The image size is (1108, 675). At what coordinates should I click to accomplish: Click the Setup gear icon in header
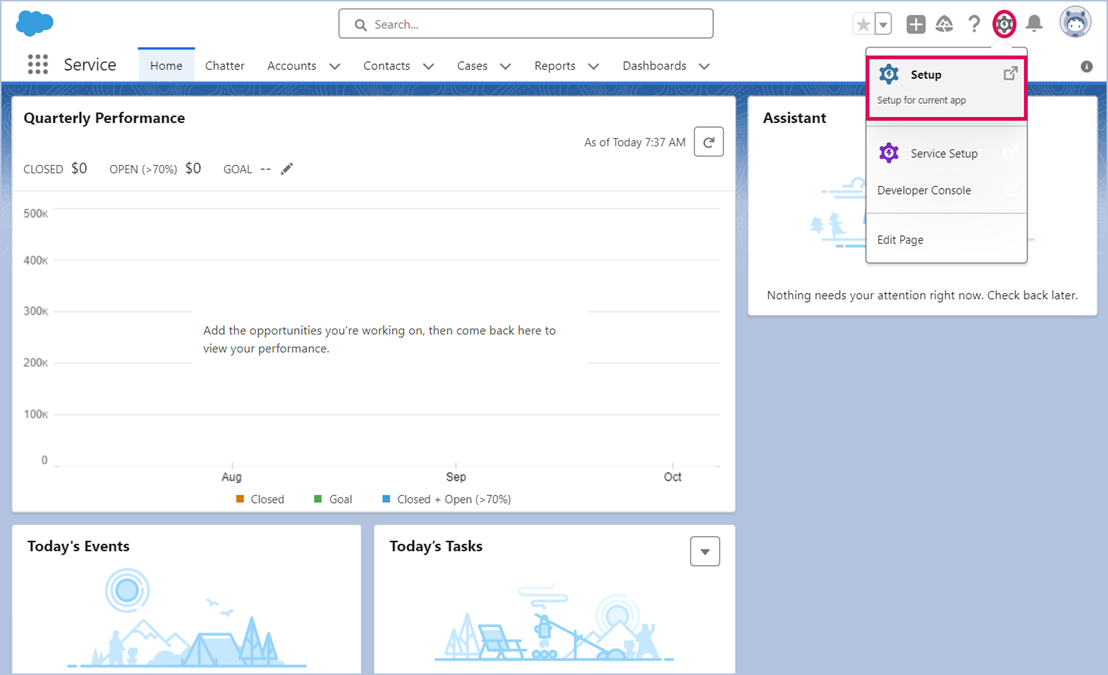point(1004,25)
